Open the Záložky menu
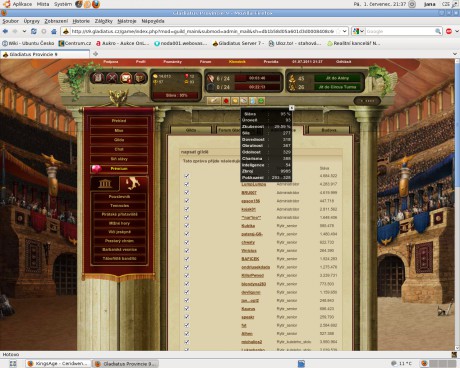This screenshot has height=368, width=460. pyautogui.click(x=103, y=21)
